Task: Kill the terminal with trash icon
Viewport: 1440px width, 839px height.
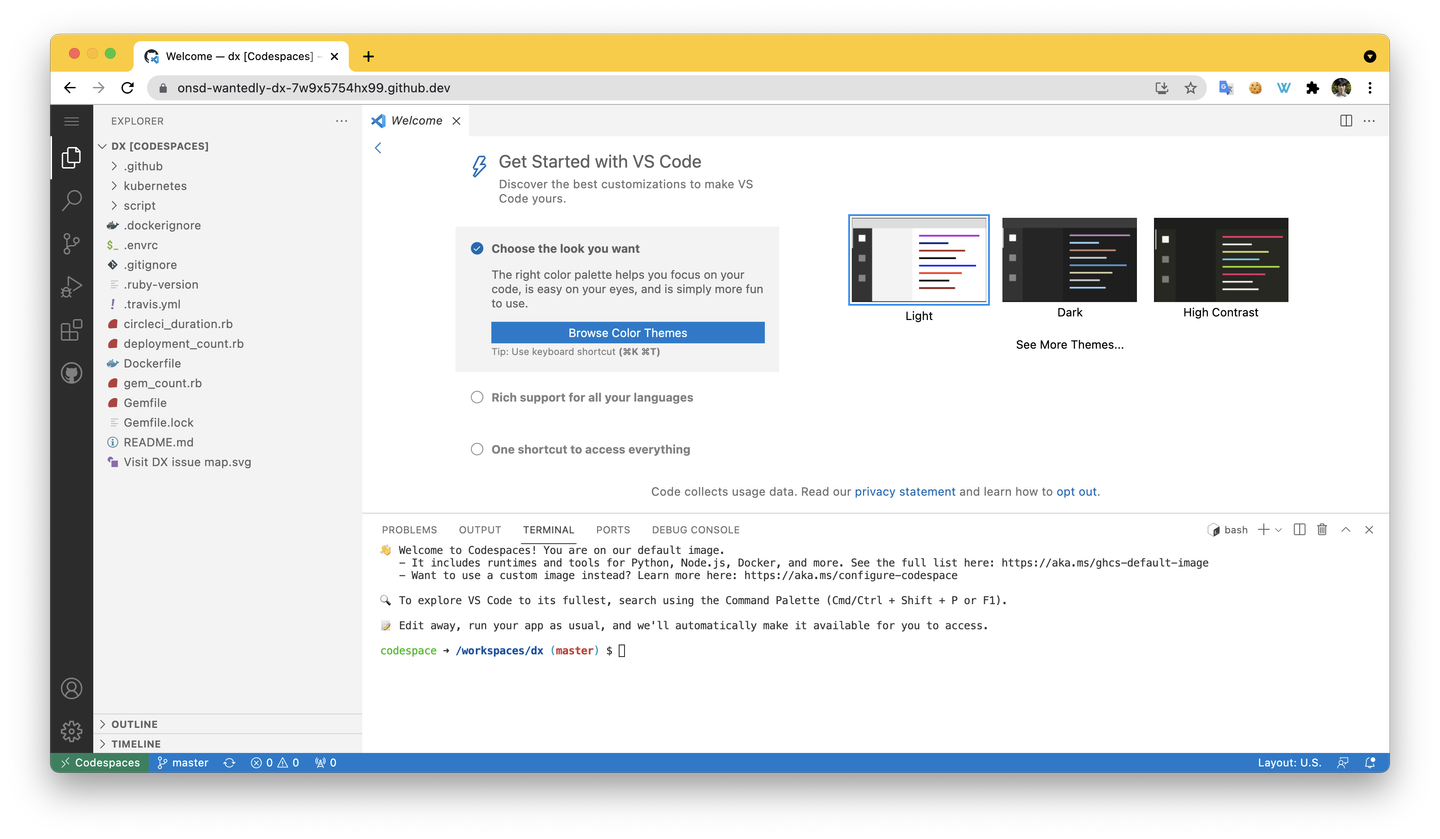Action: (1322, 529)
